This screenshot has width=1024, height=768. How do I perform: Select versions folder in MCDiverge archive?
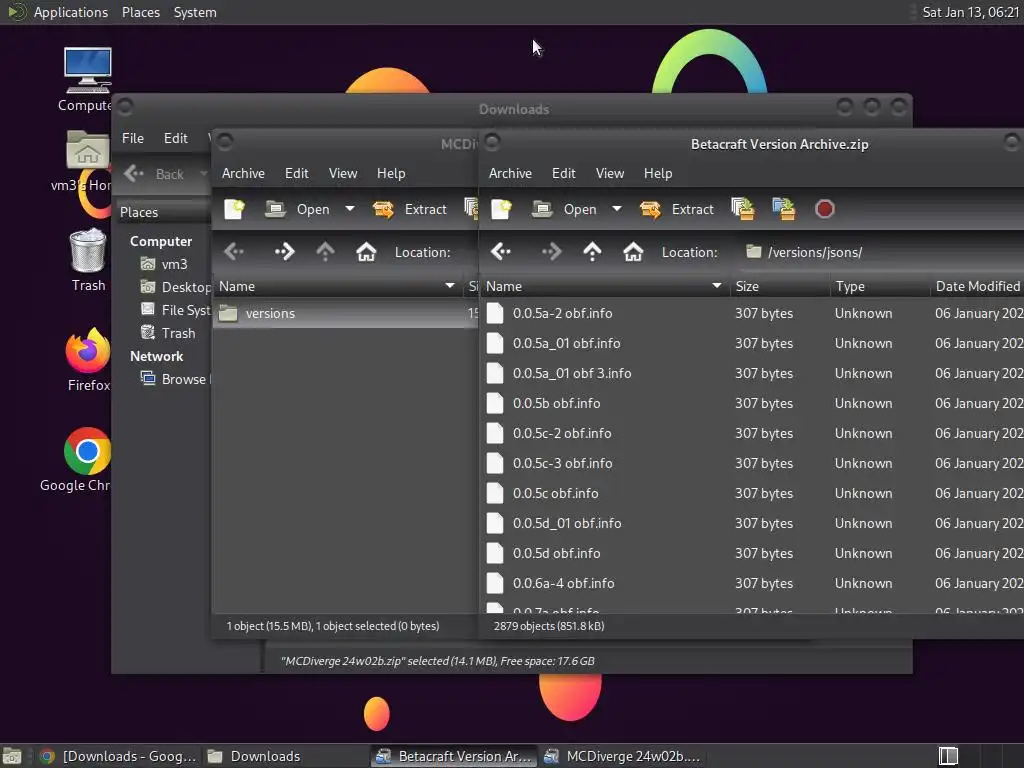(345, 313)
